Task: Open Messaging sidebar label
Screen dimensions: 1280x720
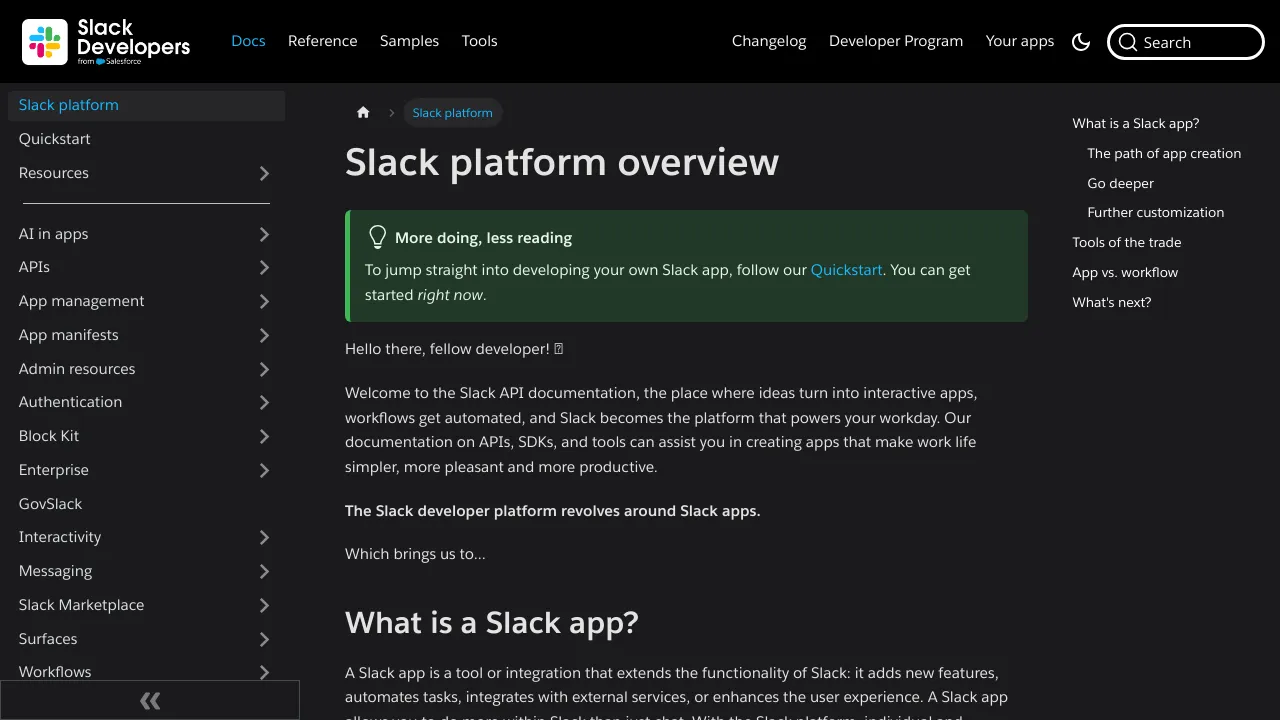Action: pyautogui.click(x=56, y=571)
